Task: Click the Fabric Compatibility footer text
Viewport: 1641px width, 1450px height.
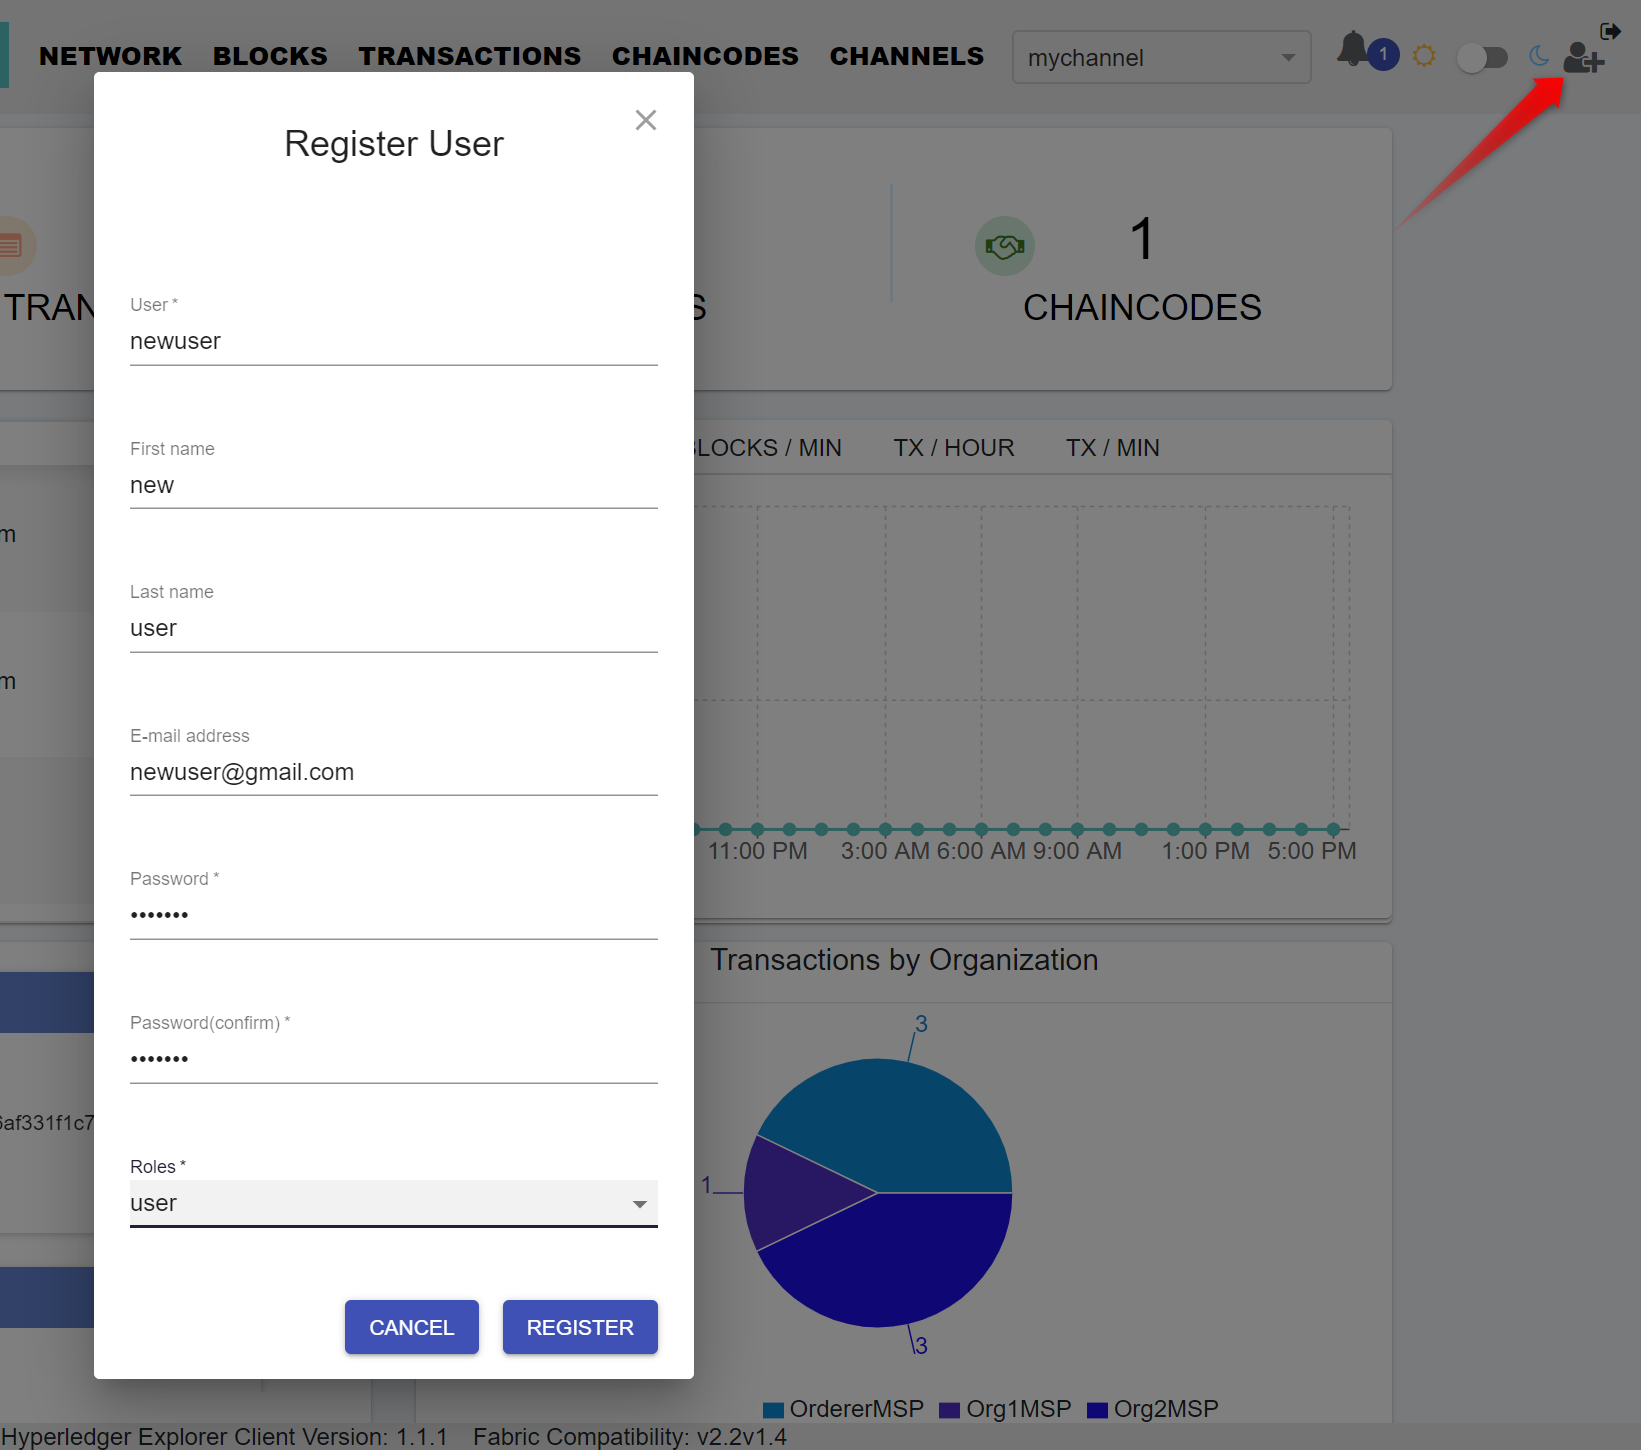Action: pyautogui.click(x=630, y=1437)
